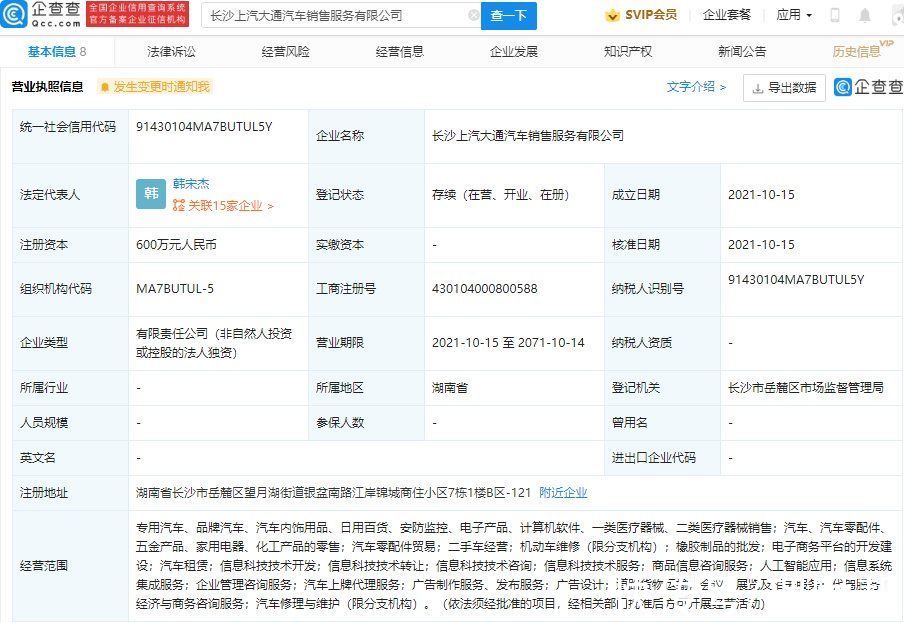Click 发生变更时通知我 notification button
Viewport: 904px width, 623px height.
[x=155, y=87]
